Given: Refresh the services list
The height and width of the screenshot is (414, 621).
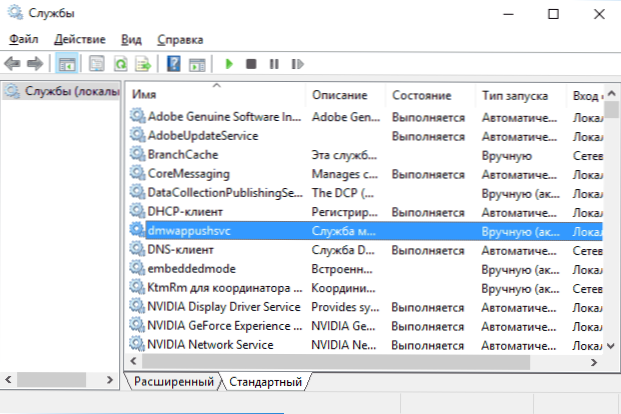Looking at the screenshot, I should [120, 64].
